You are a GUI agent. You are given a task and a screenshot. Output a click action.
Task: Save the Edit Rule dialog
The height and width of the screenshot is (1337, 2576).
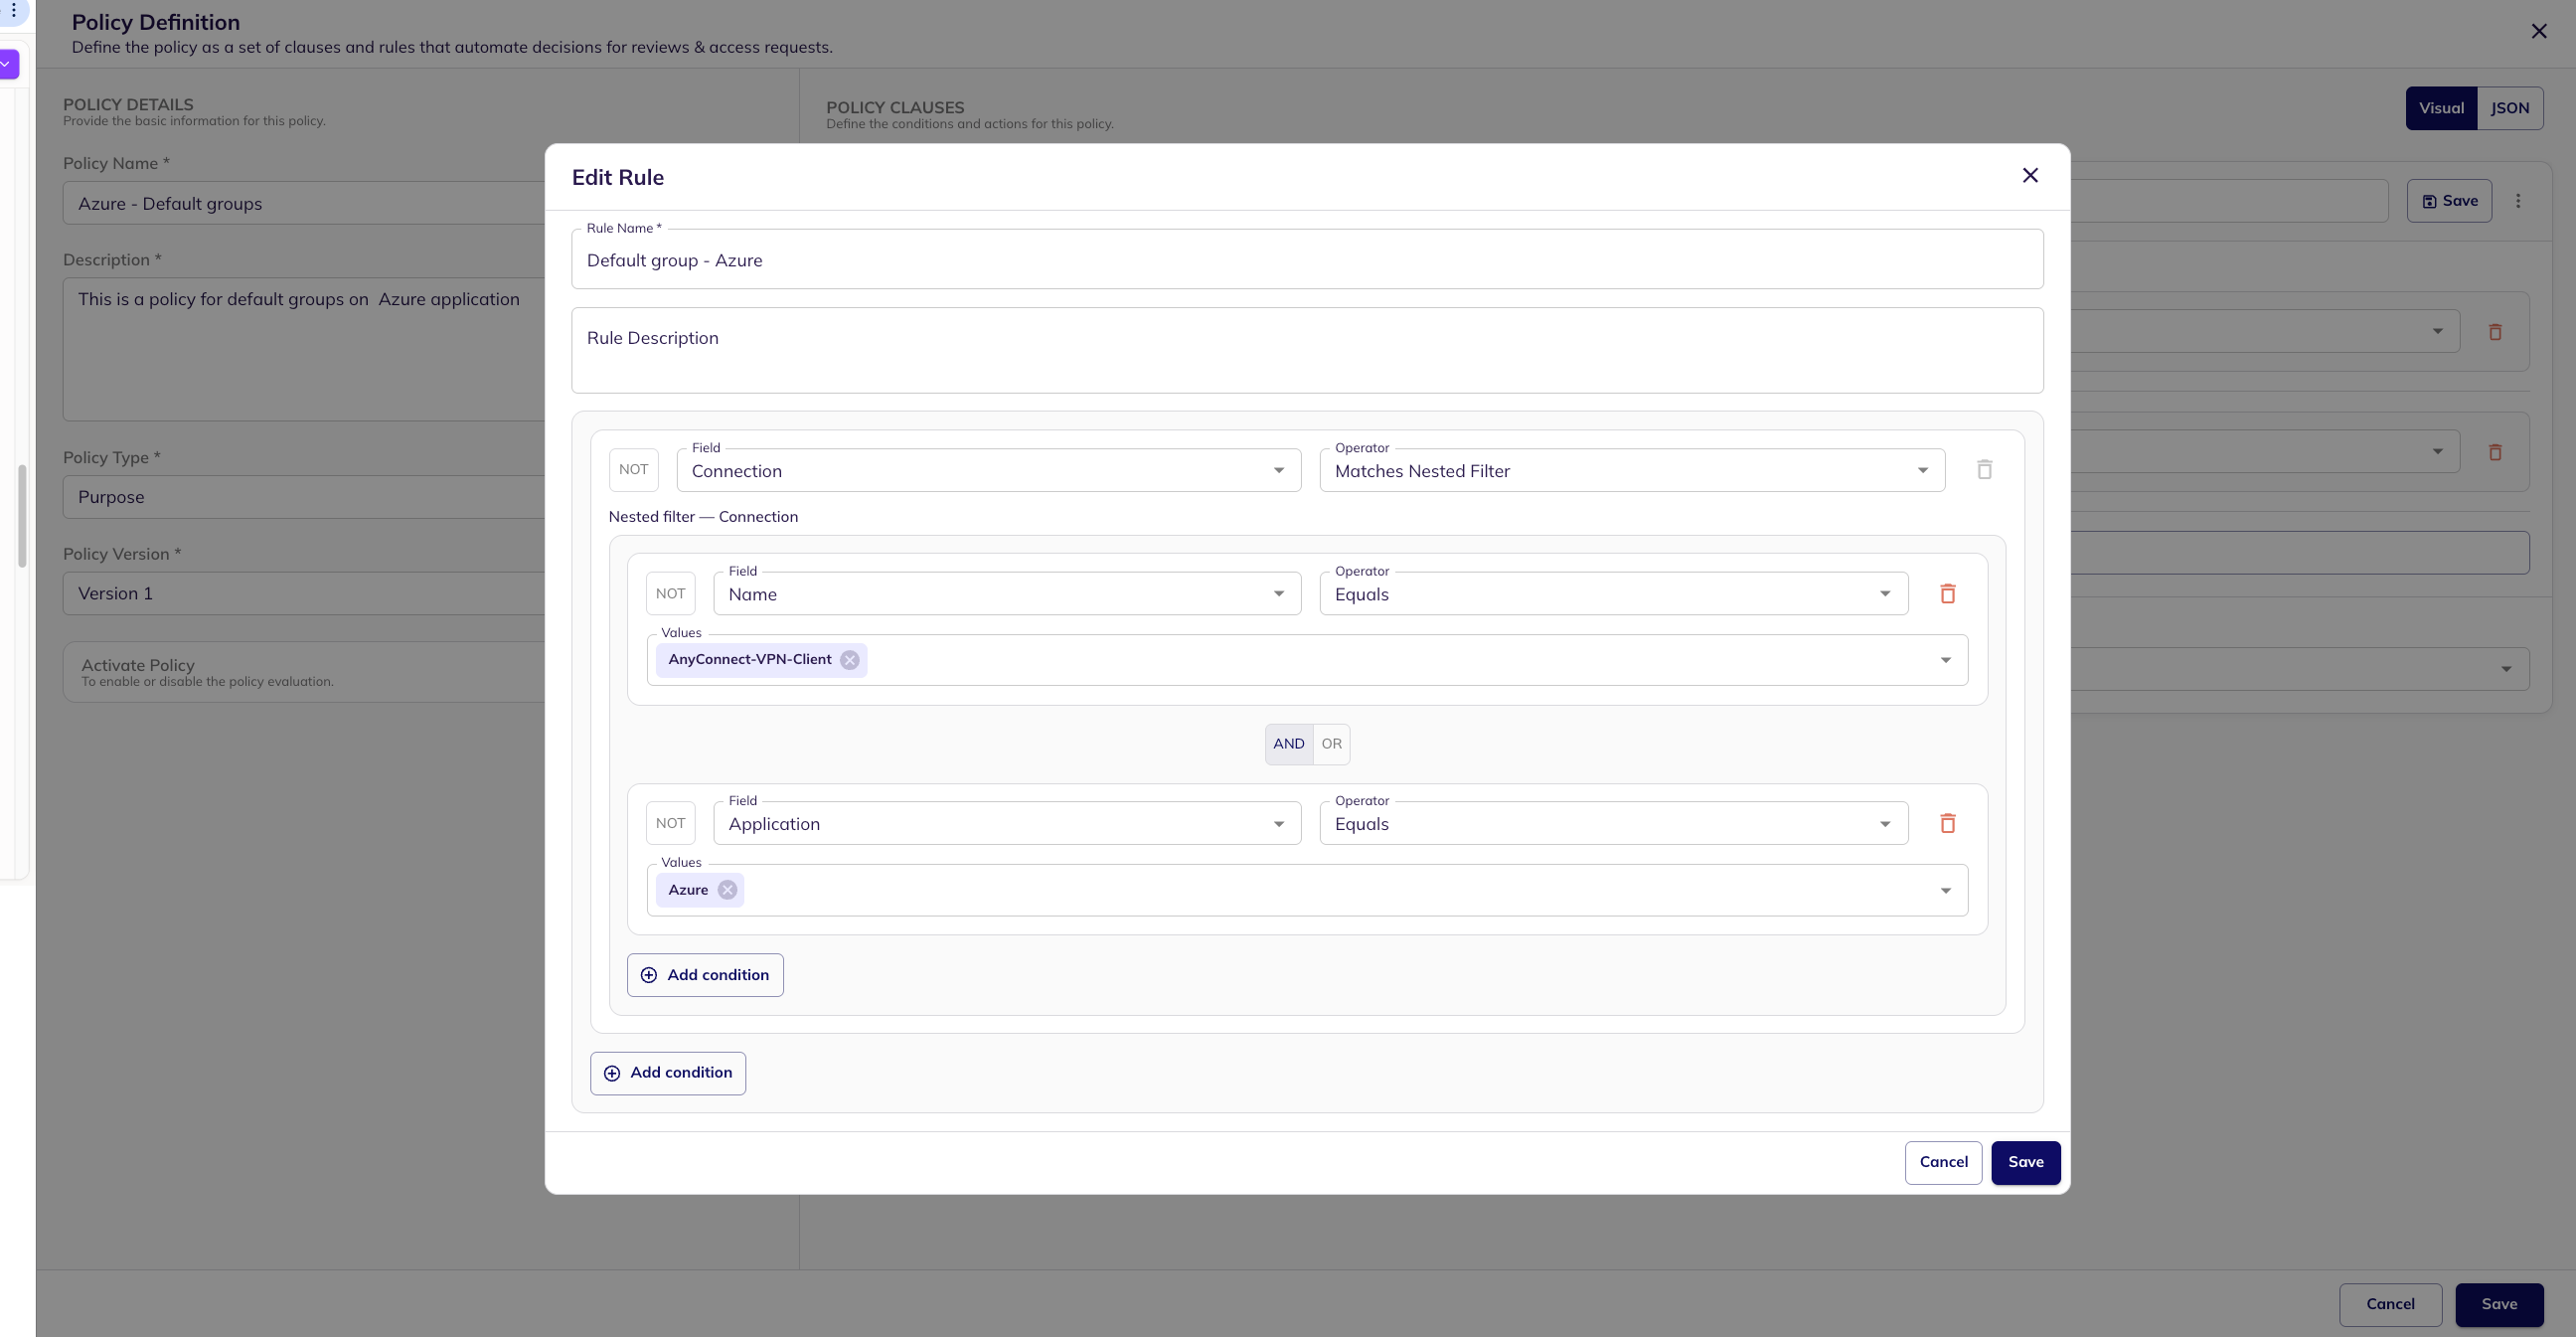click(2024, 1162)
